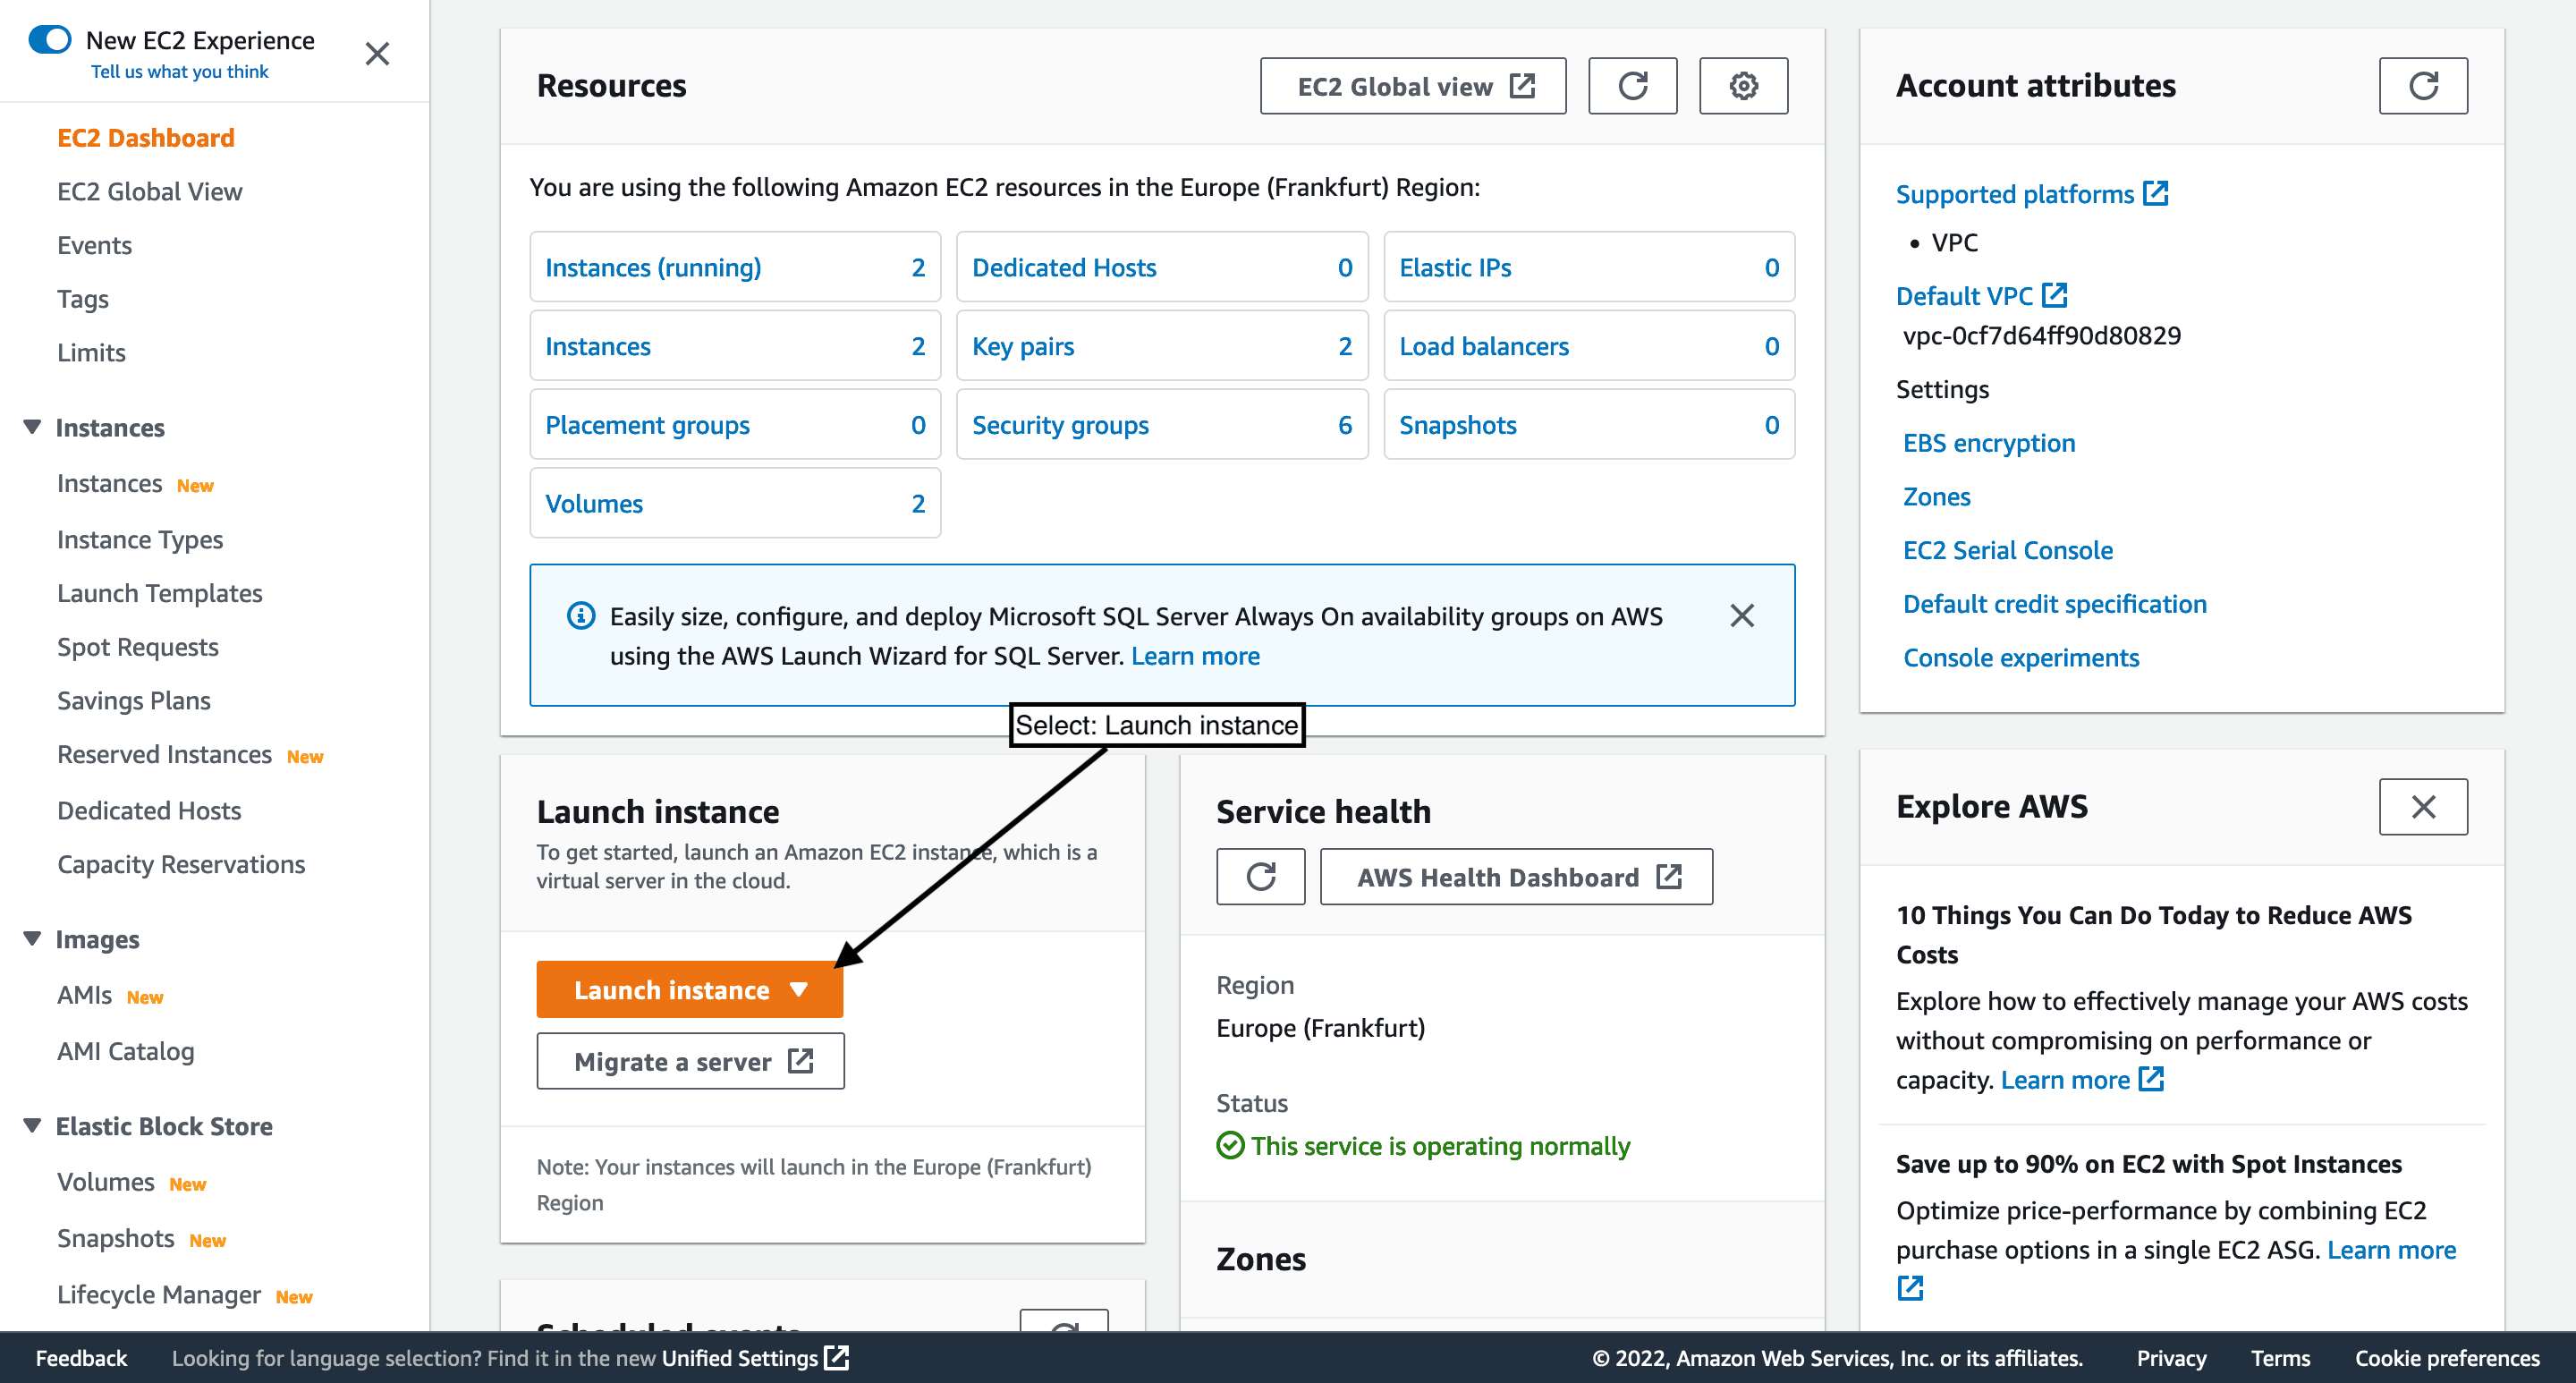Toggle the New EC2 Experience switch
The image size is (2576, 1383).
[50, 39]
